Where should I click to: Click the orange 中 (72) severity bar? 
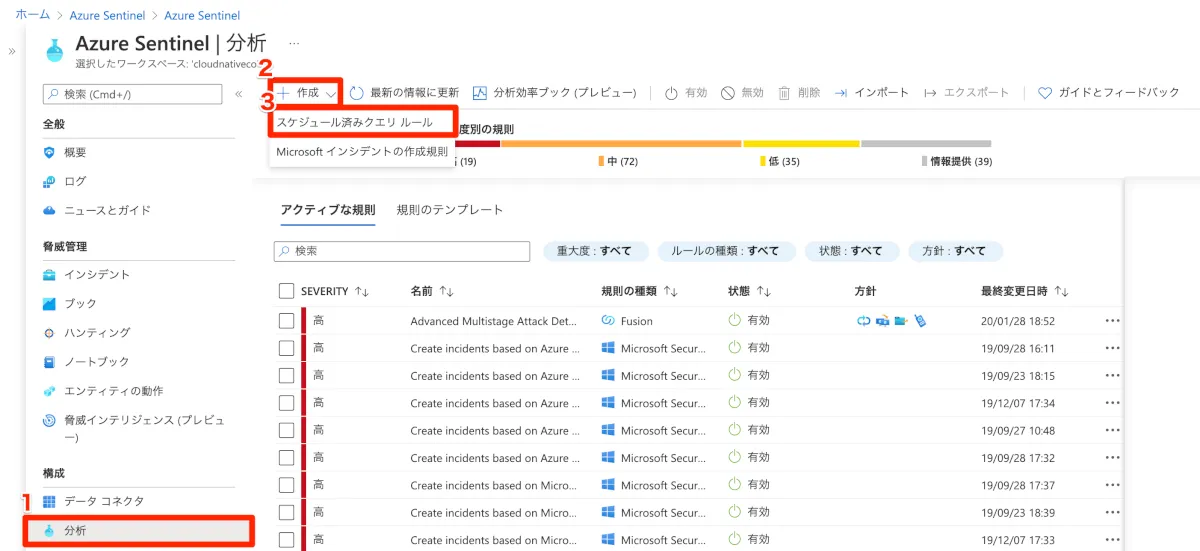pyautogui.click(x=621, y=144)
